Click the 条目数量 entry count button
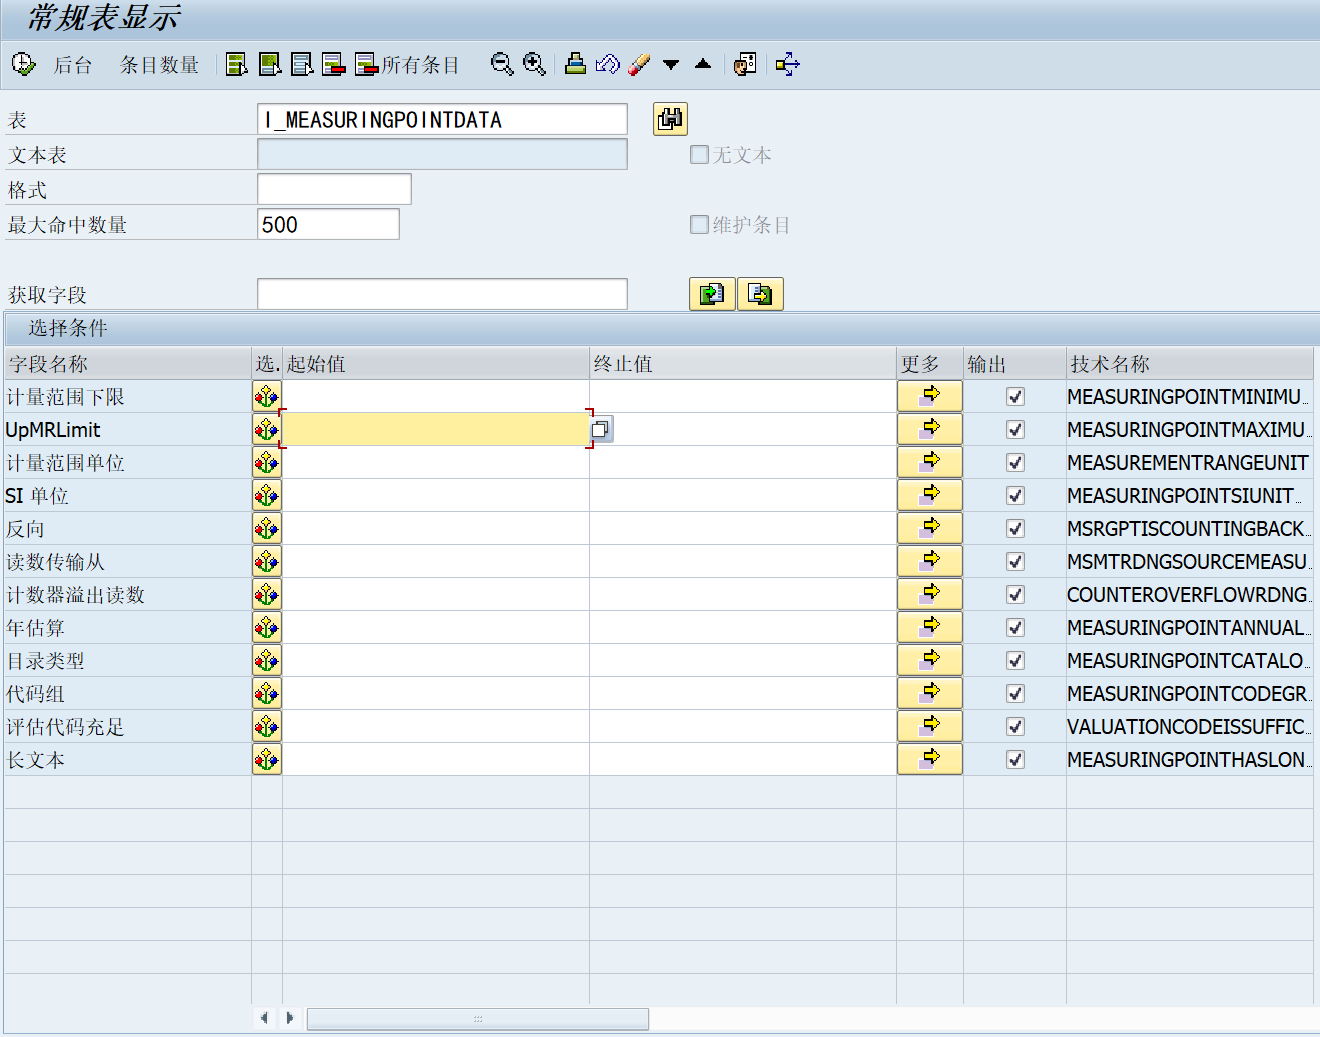Image resolution: width=1320 pixels, height=1037 pixels. tap(159, 65)
